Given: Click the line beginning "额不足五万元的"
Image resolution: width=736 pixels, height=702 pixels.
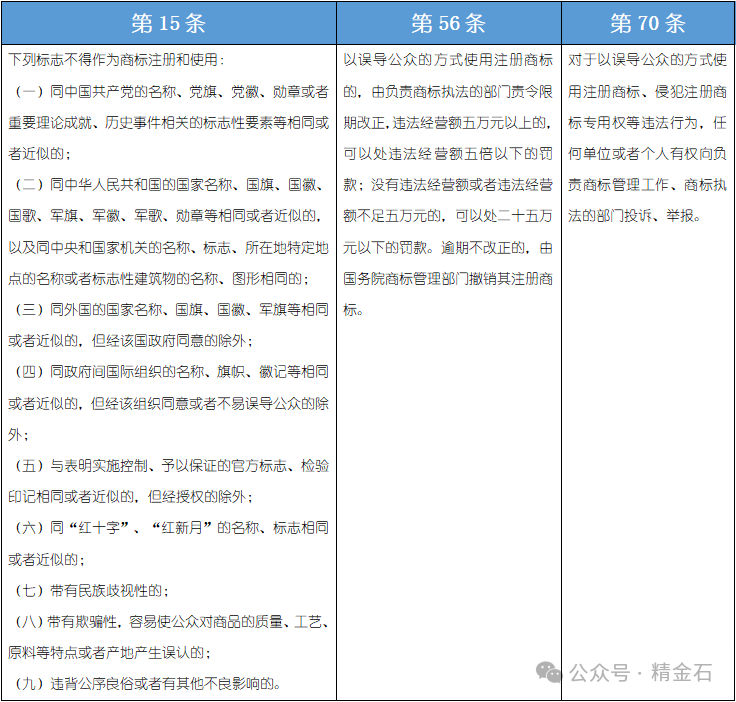Looking at the screenshot, I should [x=448, y=216].
